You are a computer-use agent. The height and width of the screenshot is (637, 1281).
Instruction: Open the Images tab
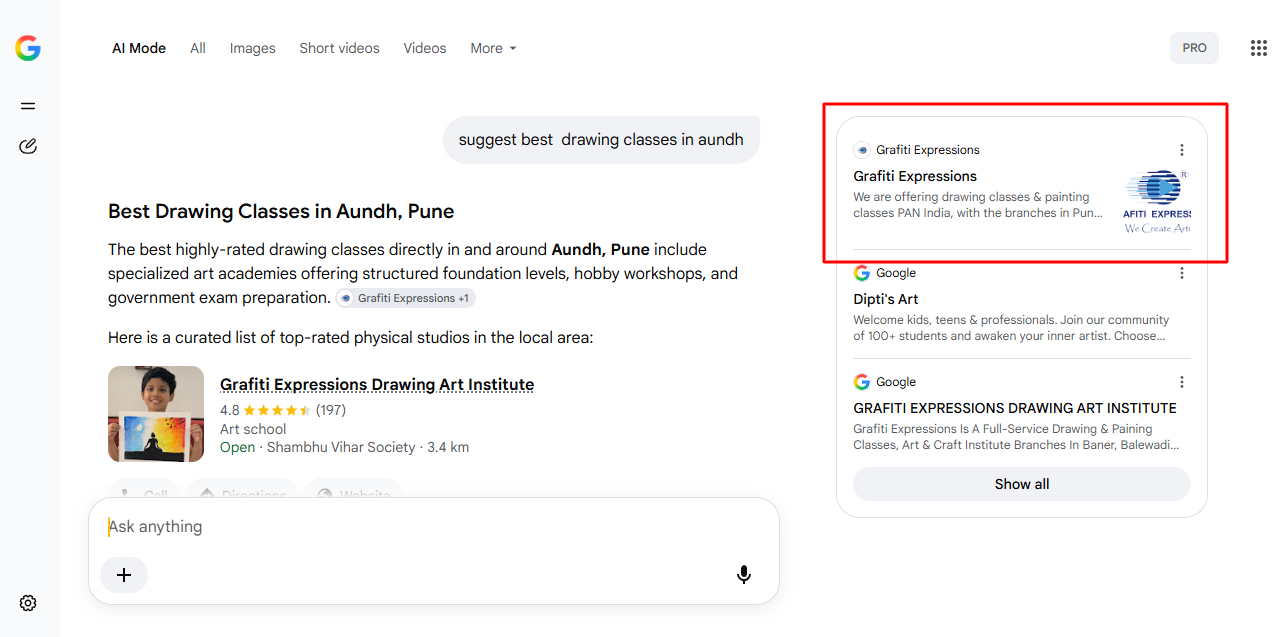click(x=252, y=48)
